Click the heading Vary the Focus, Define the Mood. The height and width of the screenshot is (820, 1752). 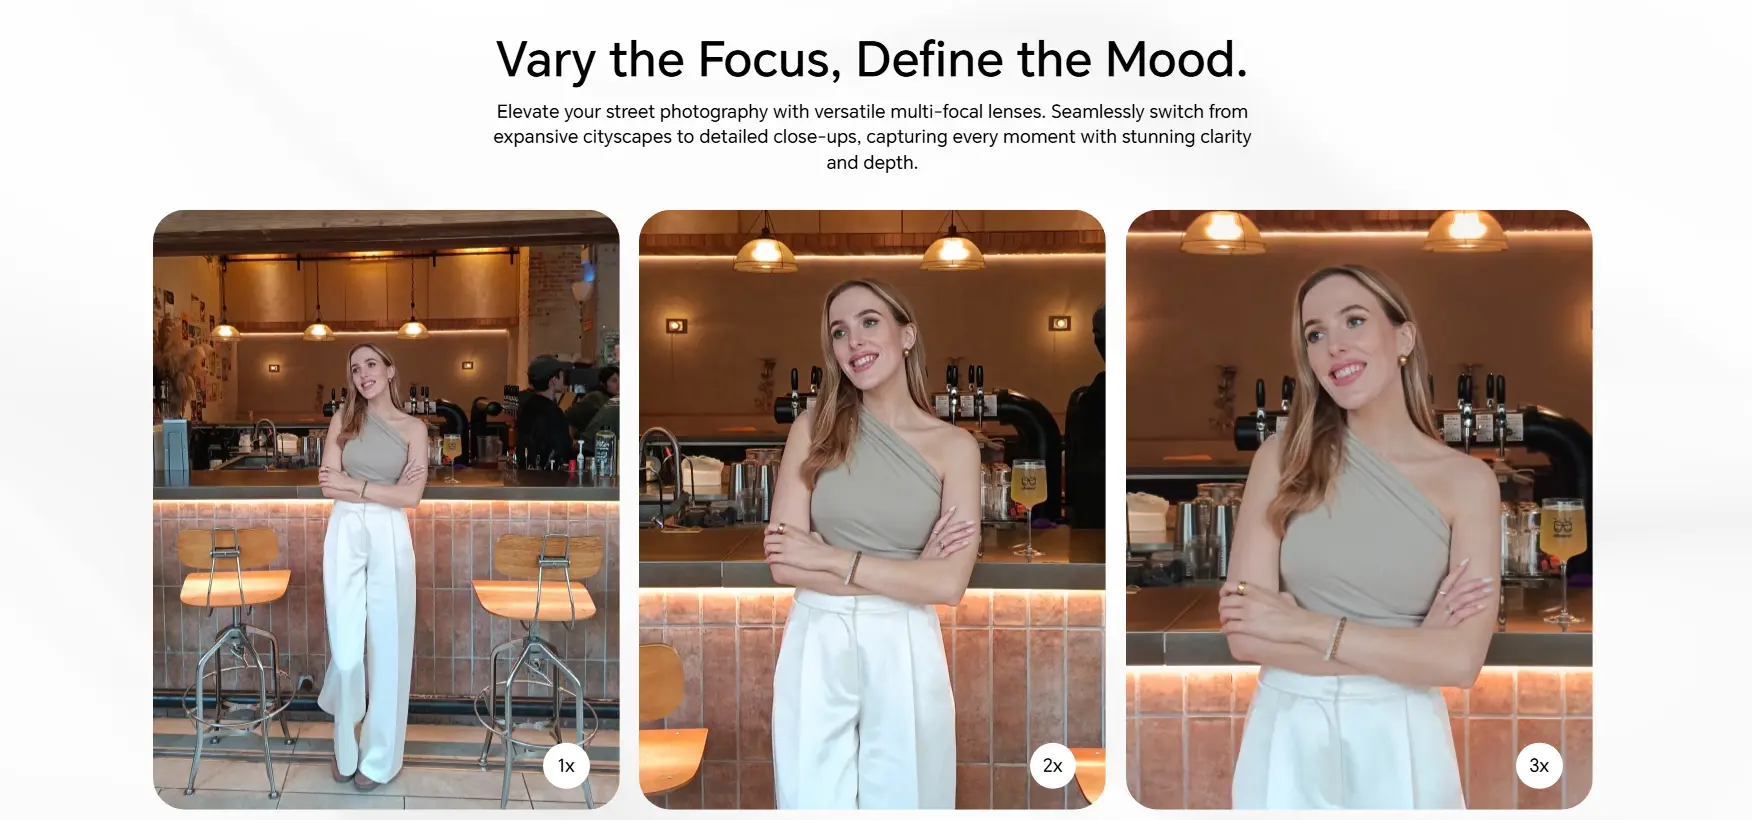point(872,59)
